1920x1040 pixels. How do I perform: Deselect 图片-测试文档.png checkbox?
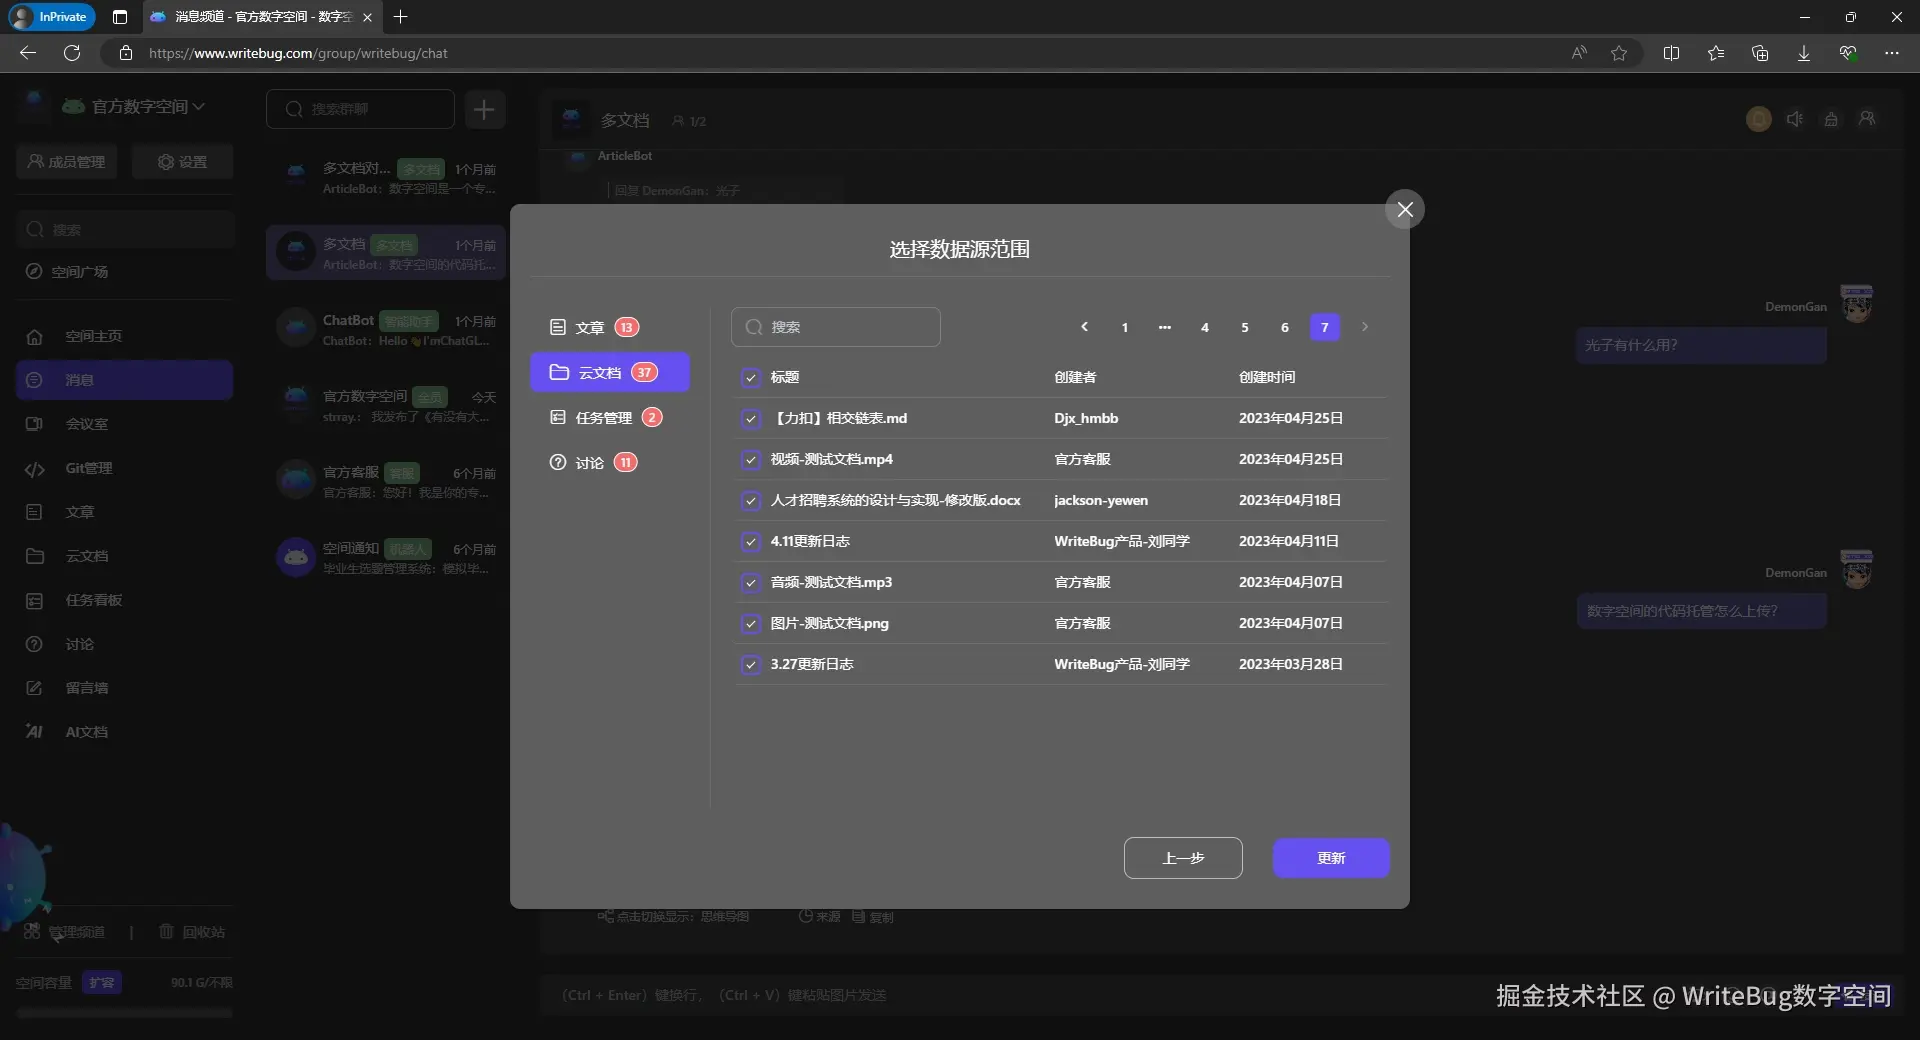pyautogui.click(x=751, y=624)
